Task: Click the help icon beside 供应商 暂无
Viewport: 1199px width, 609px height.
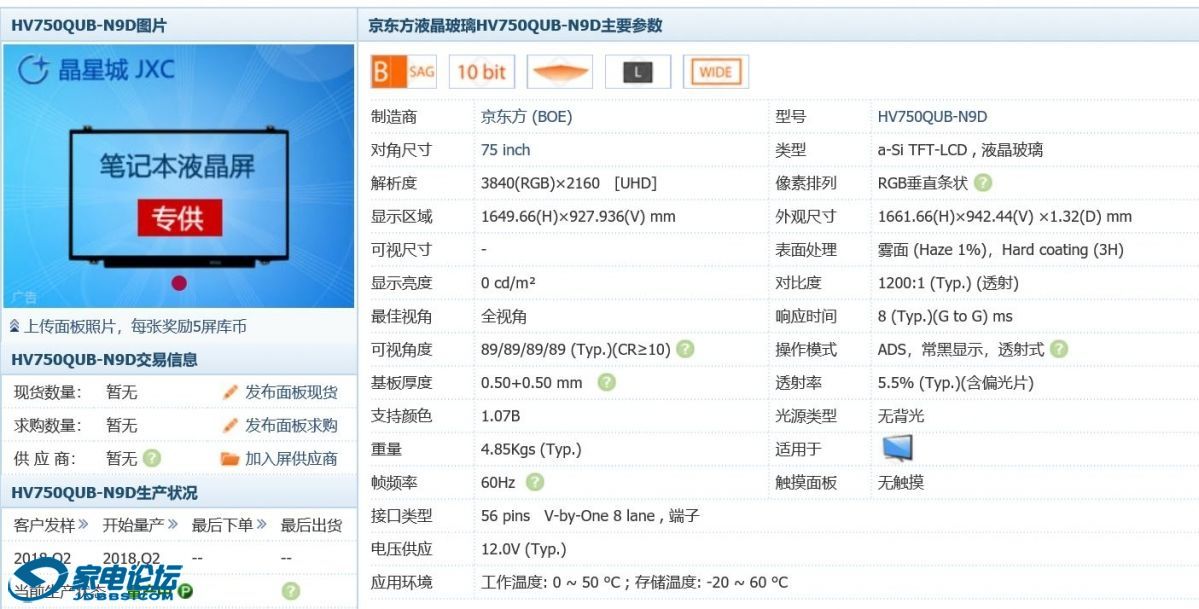Action: click(152, 458)
